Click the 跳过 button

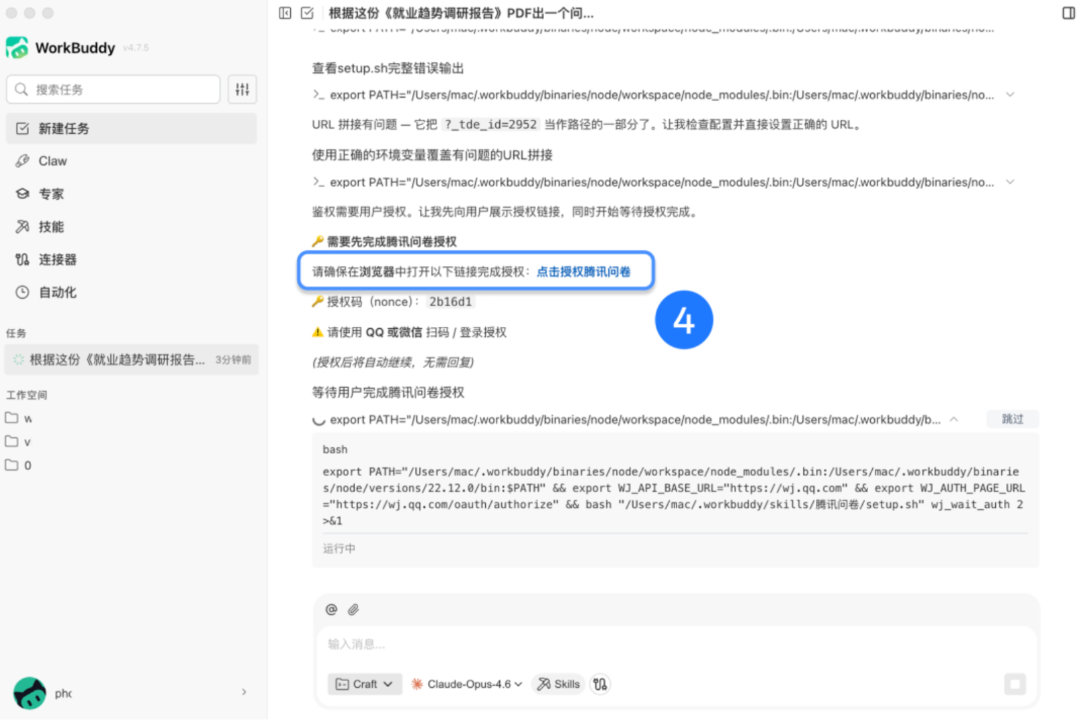1012,419
